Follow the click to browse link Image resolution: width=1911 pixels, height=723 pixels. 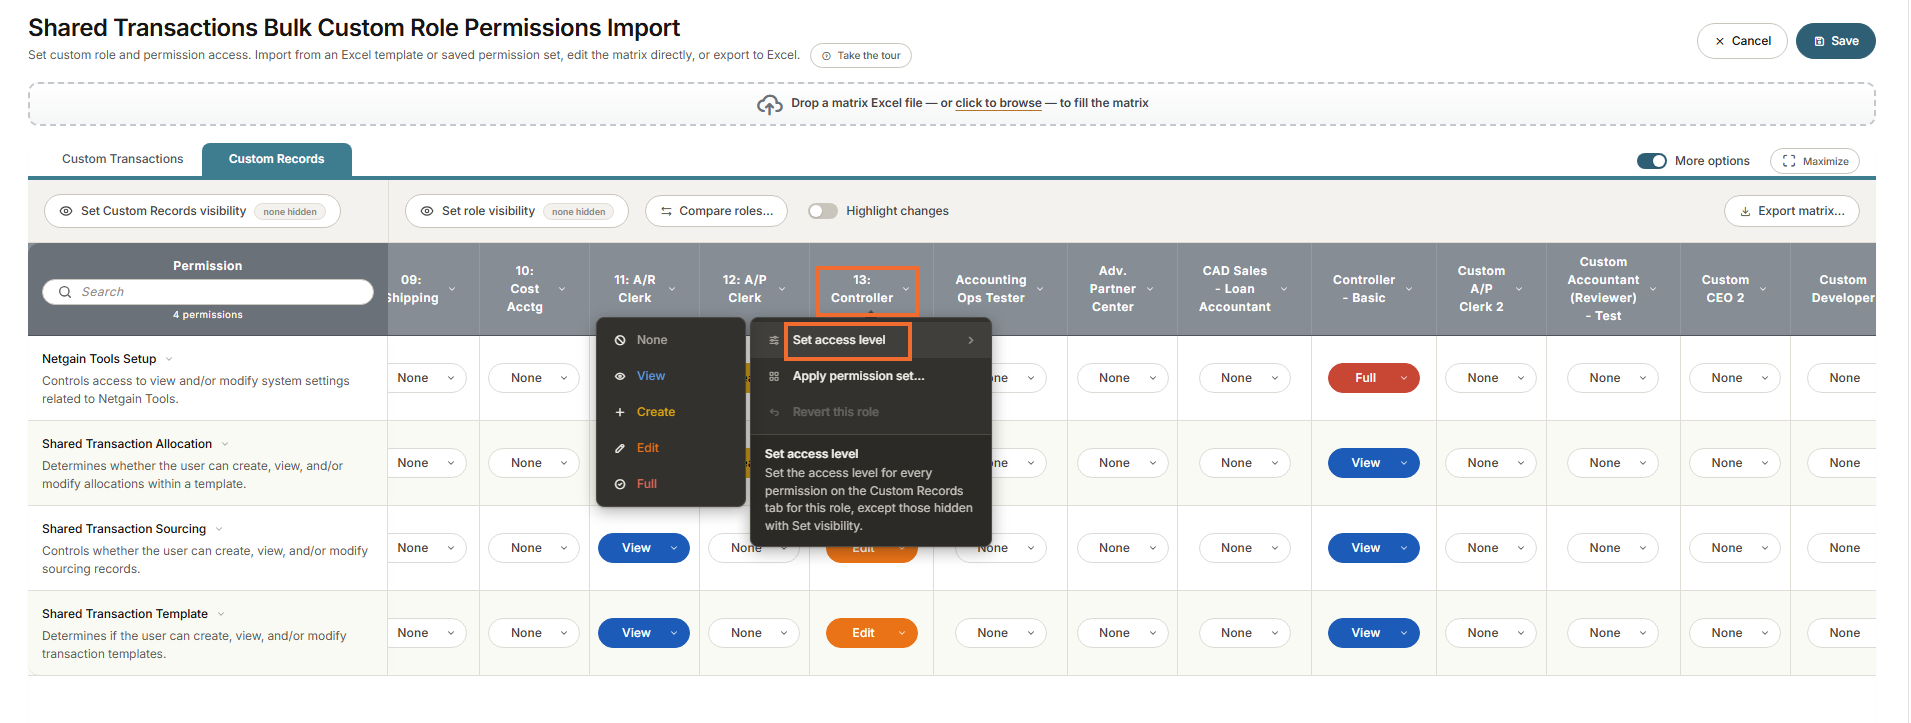coord(998,103)
